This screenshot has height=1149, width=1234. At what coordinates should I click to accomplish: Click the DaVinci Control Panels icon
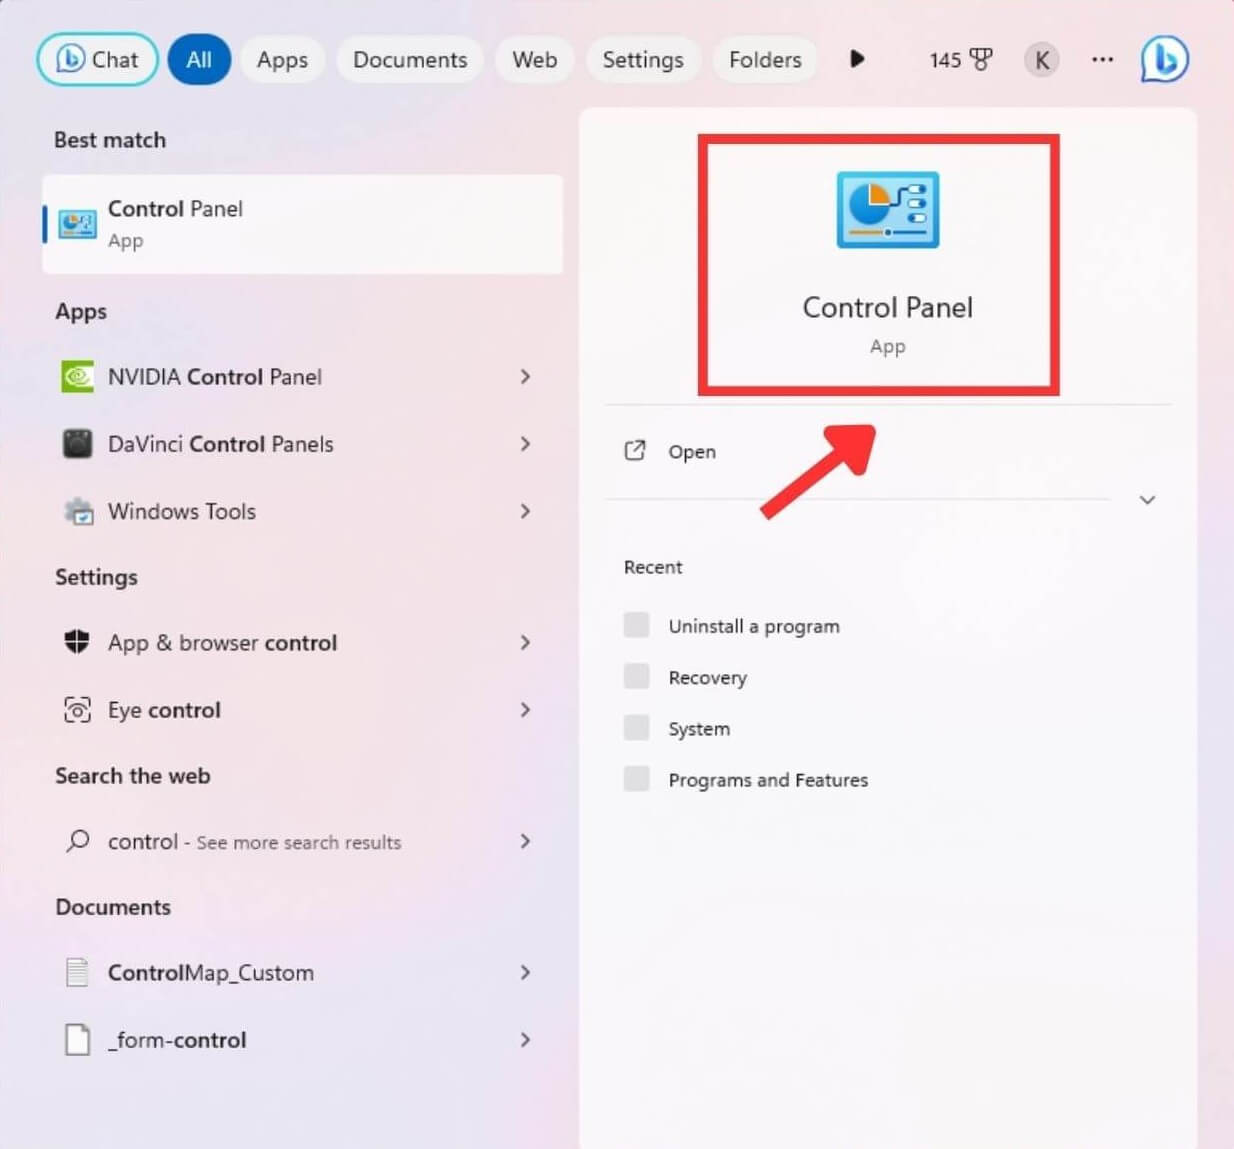pos(77,444)
